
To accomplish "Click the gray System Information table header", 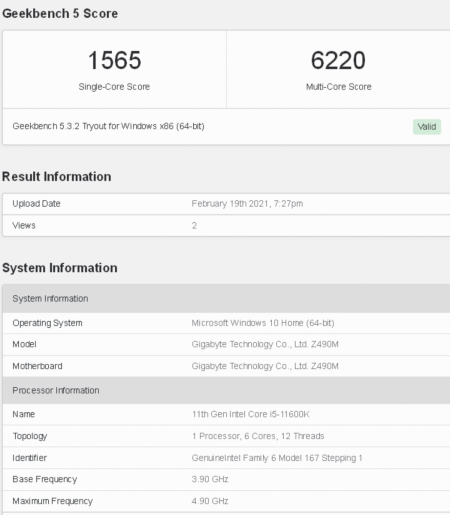I will click(226, 299).
